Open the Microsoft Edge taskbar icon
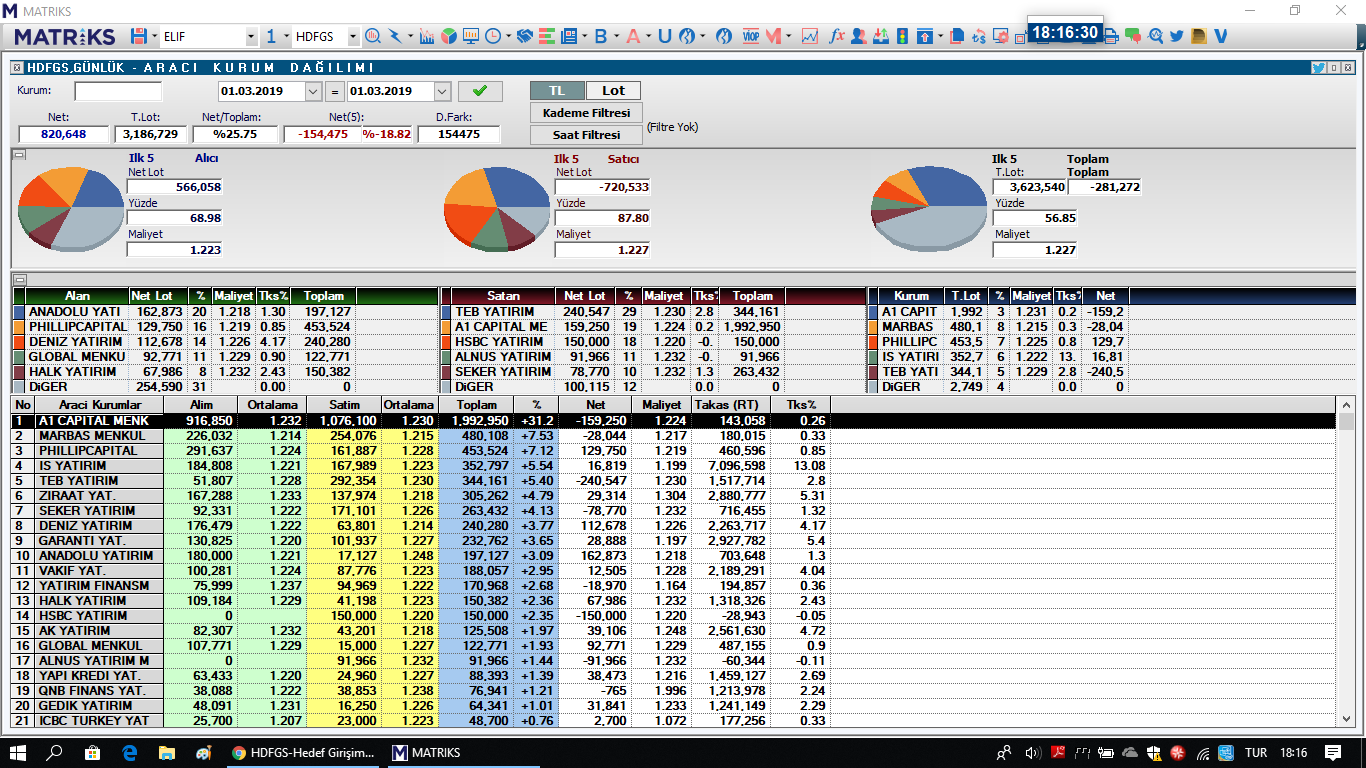 point(129,753)
